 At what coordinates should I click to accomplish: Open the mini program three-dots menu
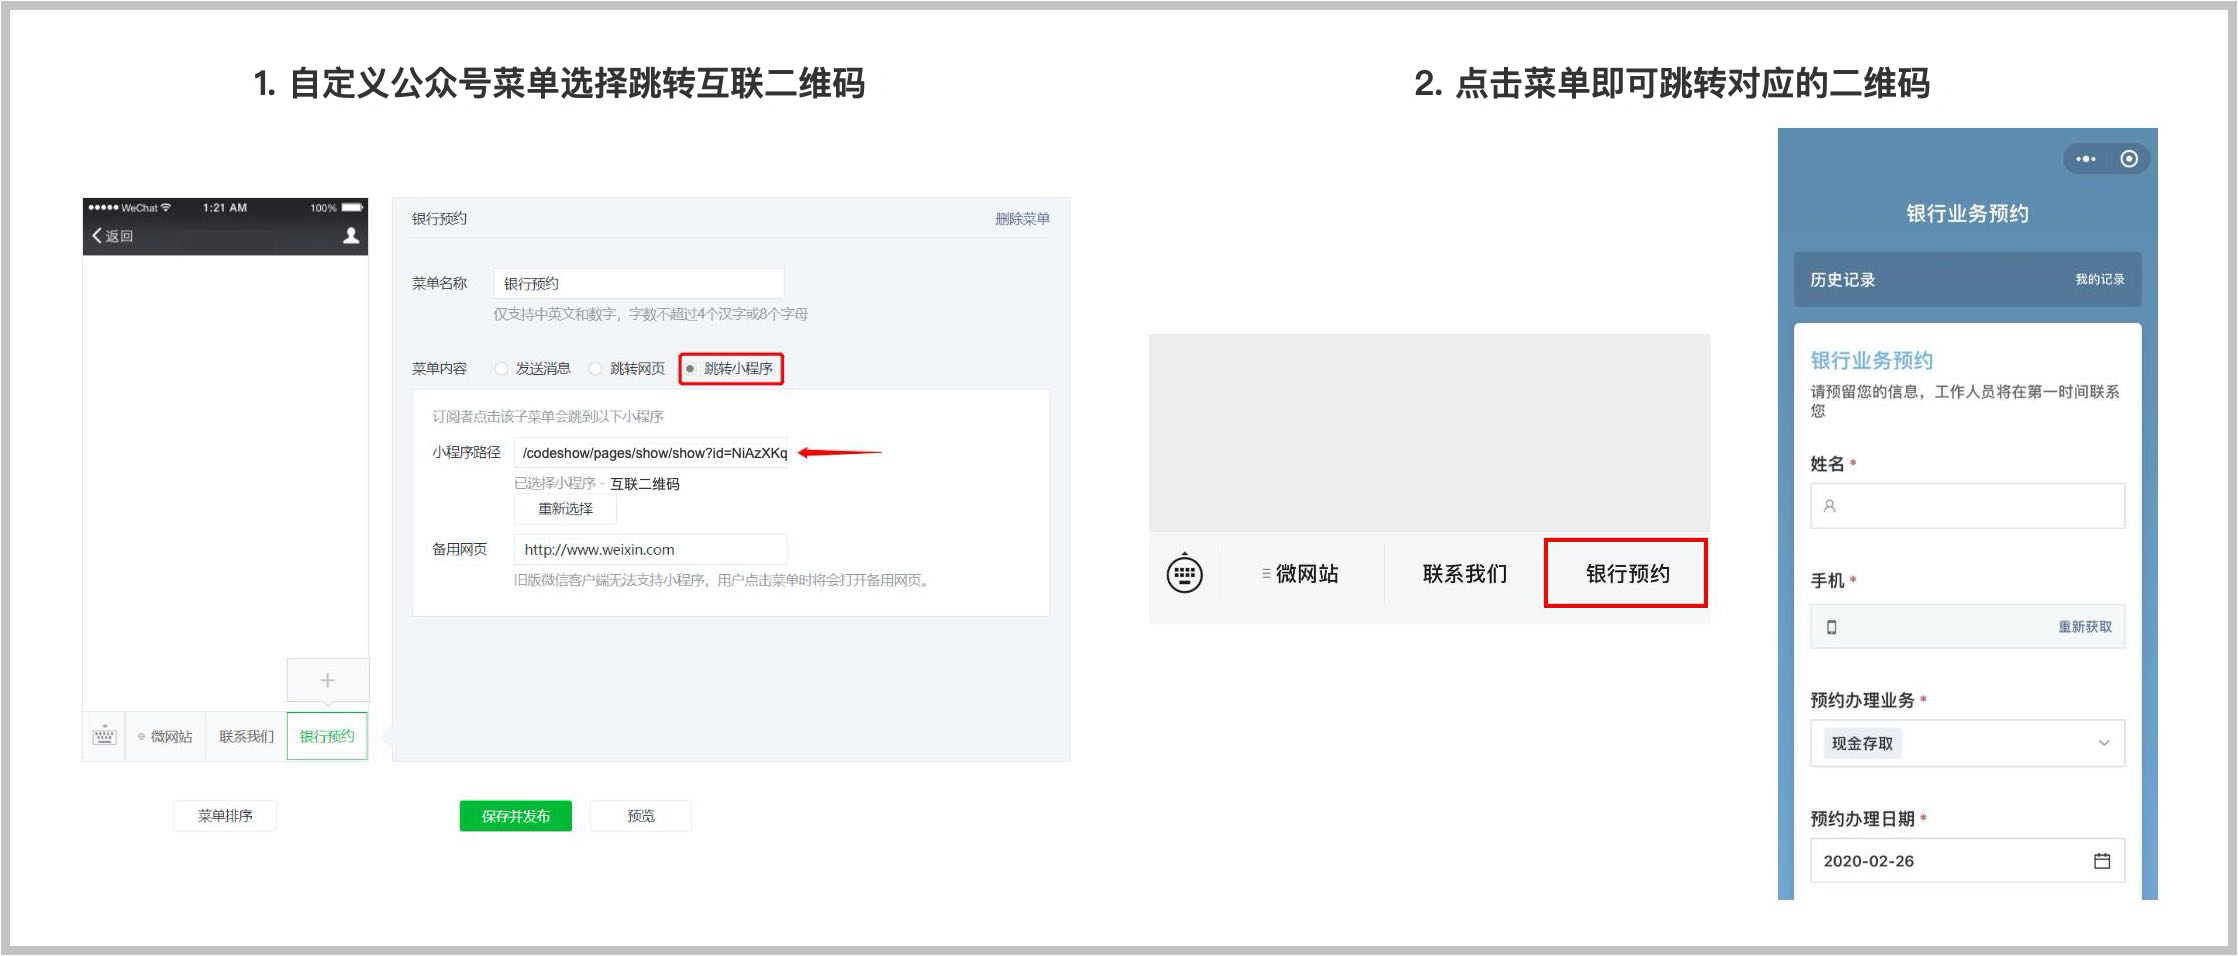(x=2086, y=159)
